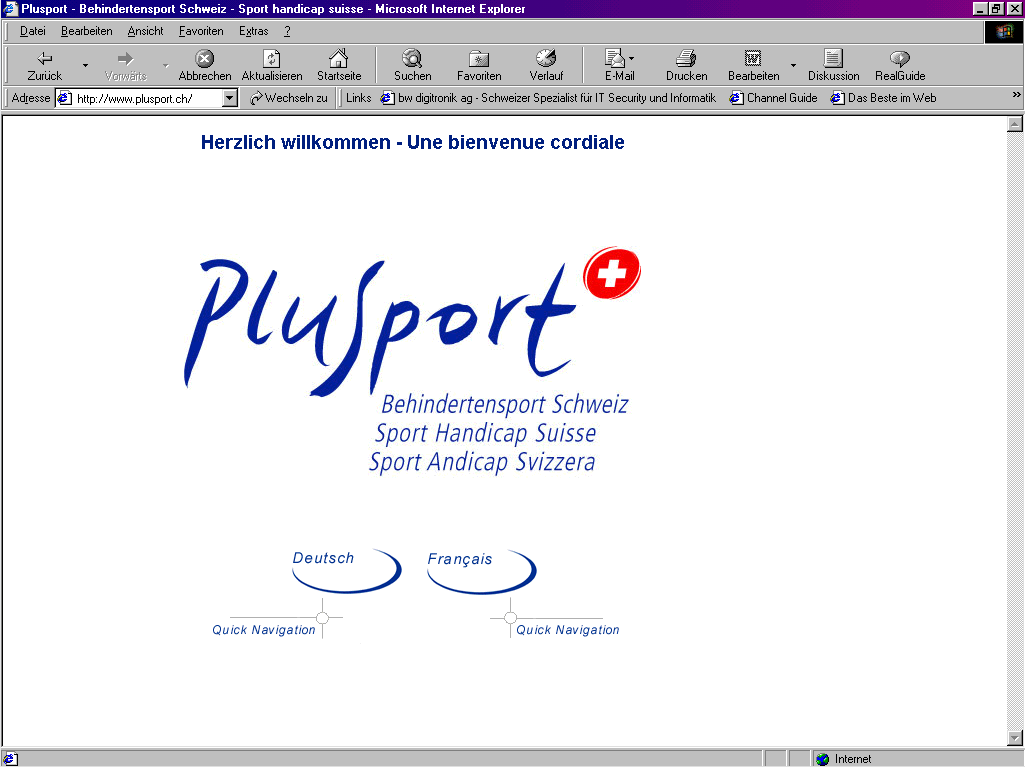1025x767 pixels.
Task: Go back with the Zurück button
Action: pos(44,65)
